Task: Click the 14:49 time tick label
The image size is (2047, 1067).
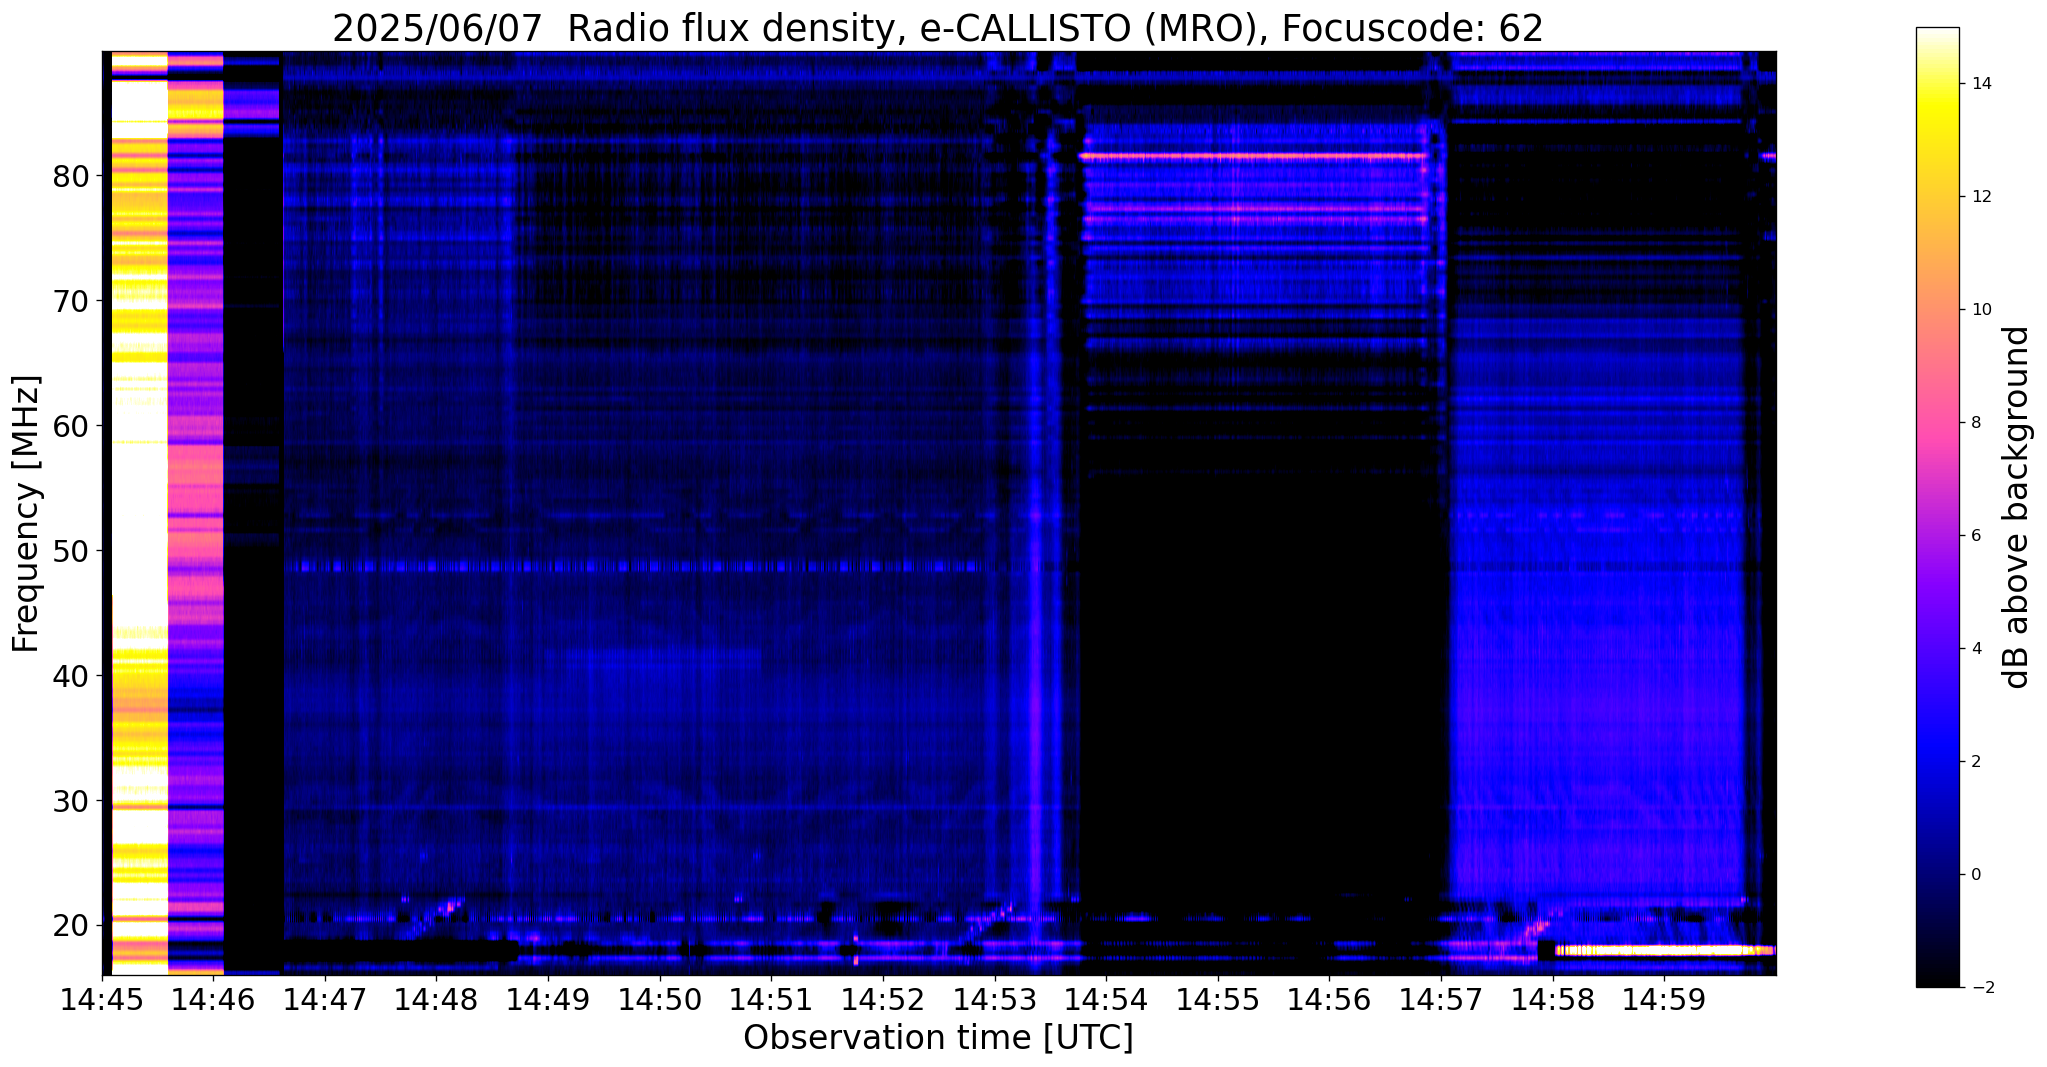Action: click(x=548, y=1000)
